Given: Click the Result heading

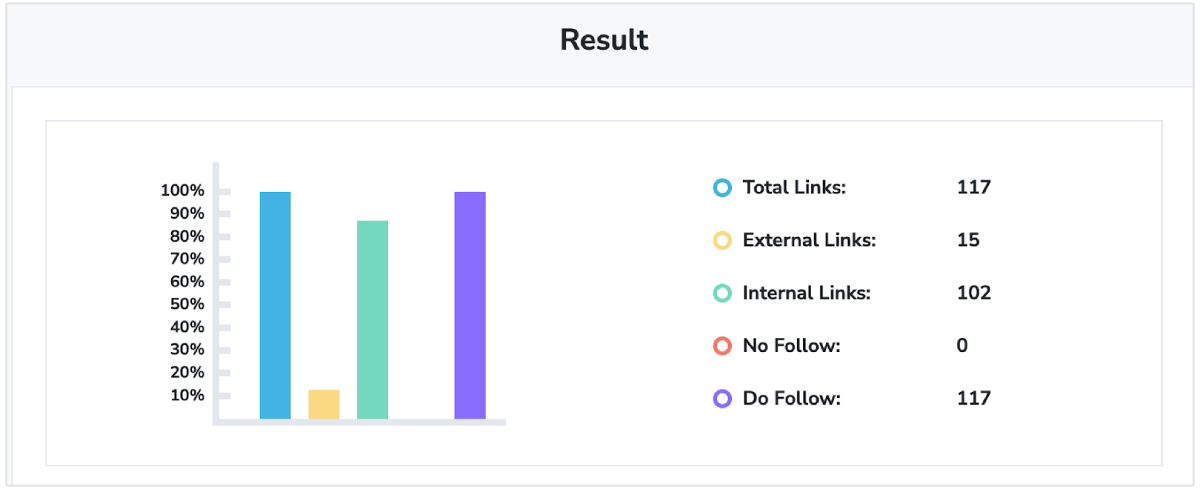Looking at the screenshot, I should (x=604, y=40).
